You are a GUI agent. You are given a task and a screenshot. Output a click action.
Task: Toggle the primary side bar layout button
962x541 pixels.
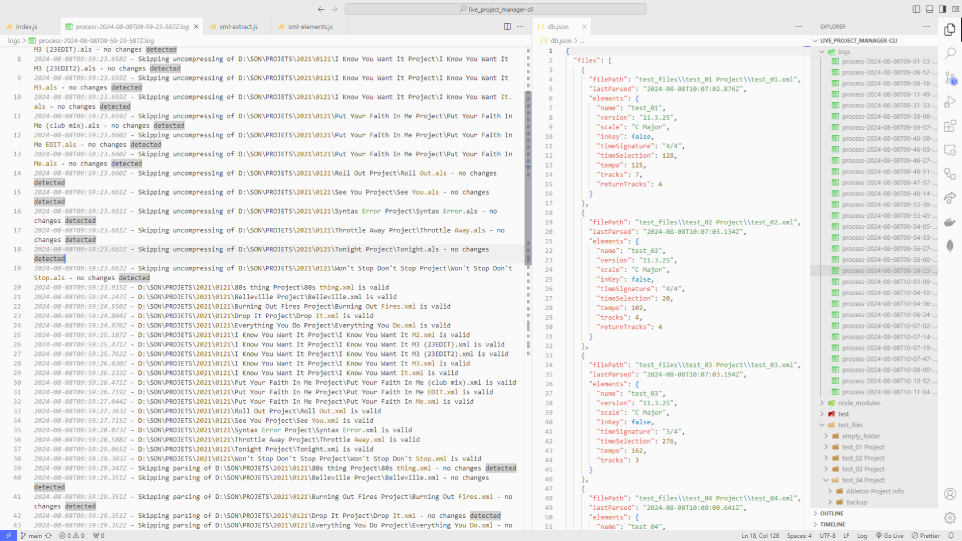(x=916, y=9)
